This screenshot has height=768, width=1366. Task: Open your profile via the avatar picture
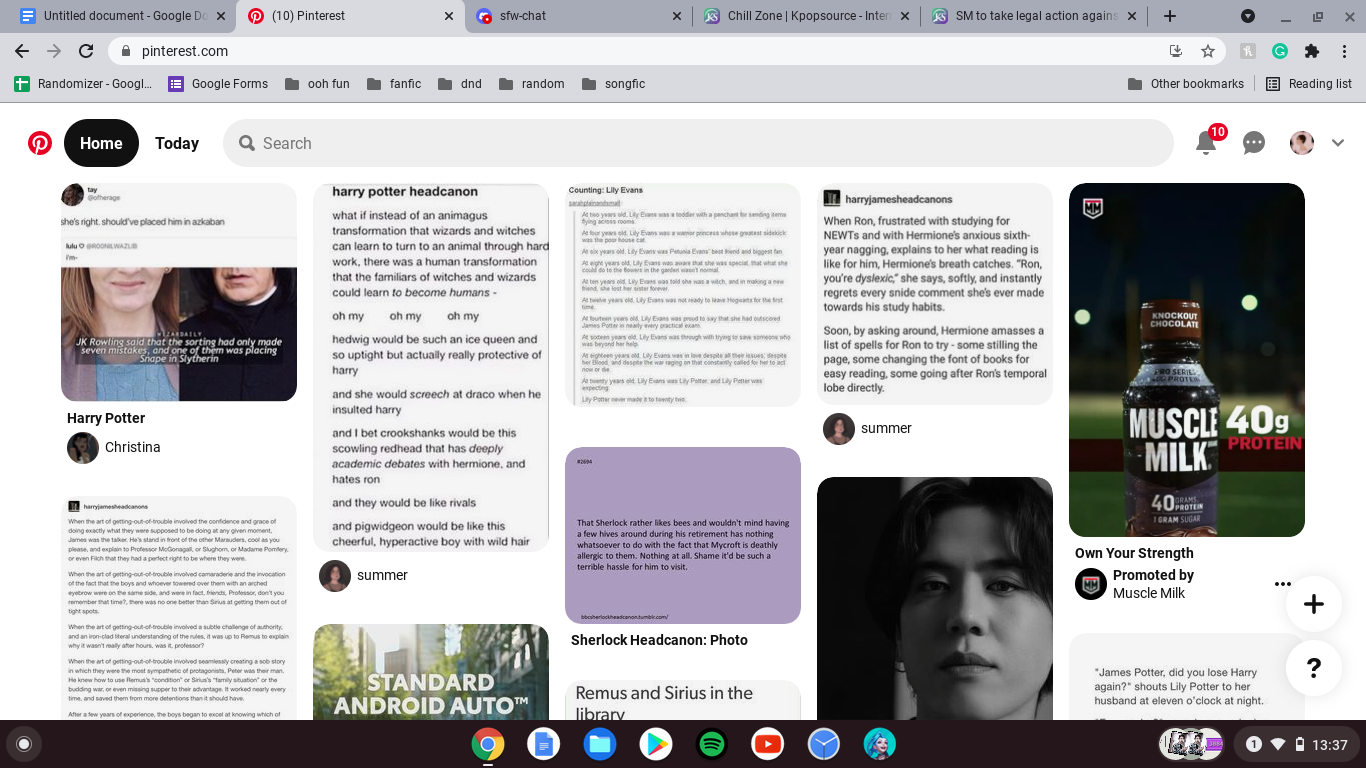coord(1302,143)
